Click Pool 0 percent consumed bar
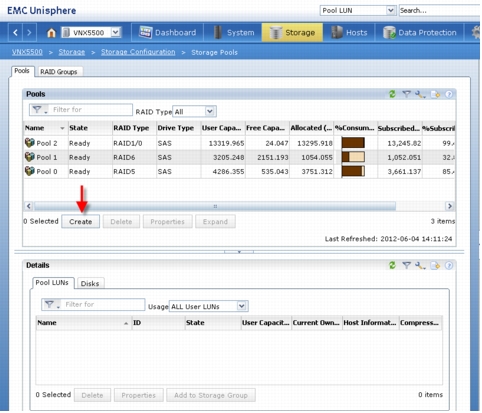482x413 pixels. pyautogui.click(x=353, y=171)
